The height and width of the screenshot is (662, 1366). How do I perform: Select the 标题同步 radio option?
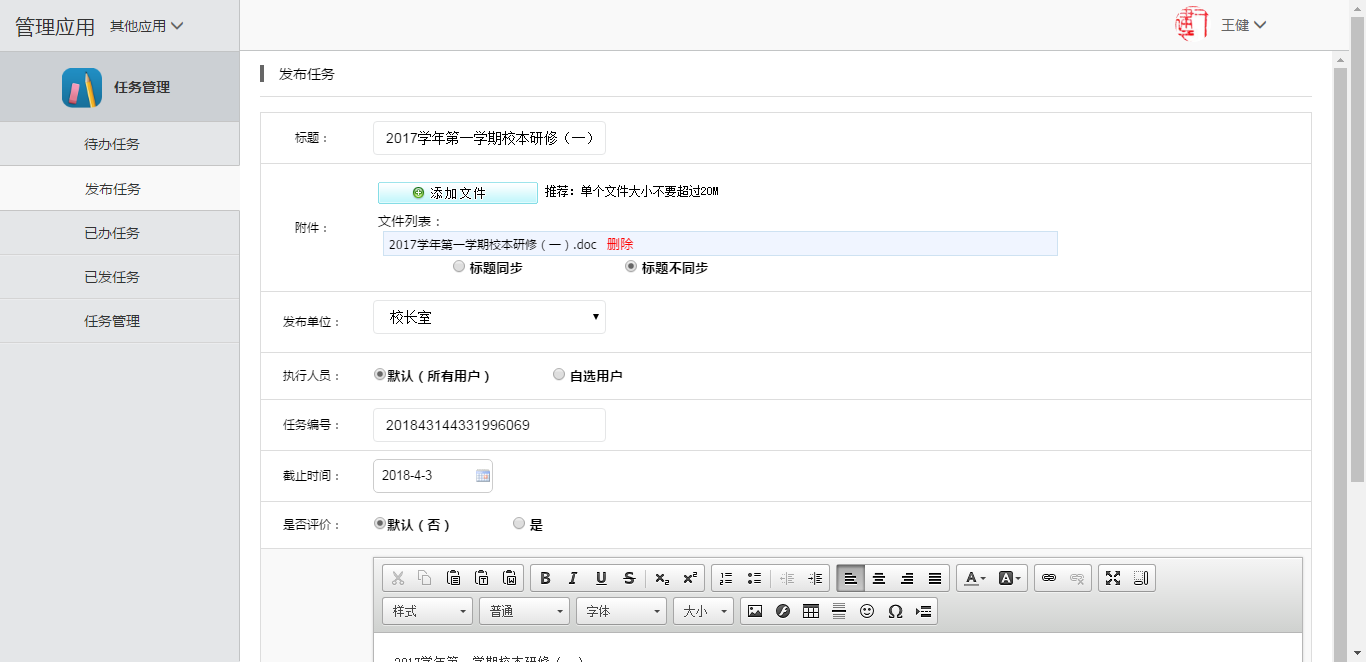(x=459, y=267)
